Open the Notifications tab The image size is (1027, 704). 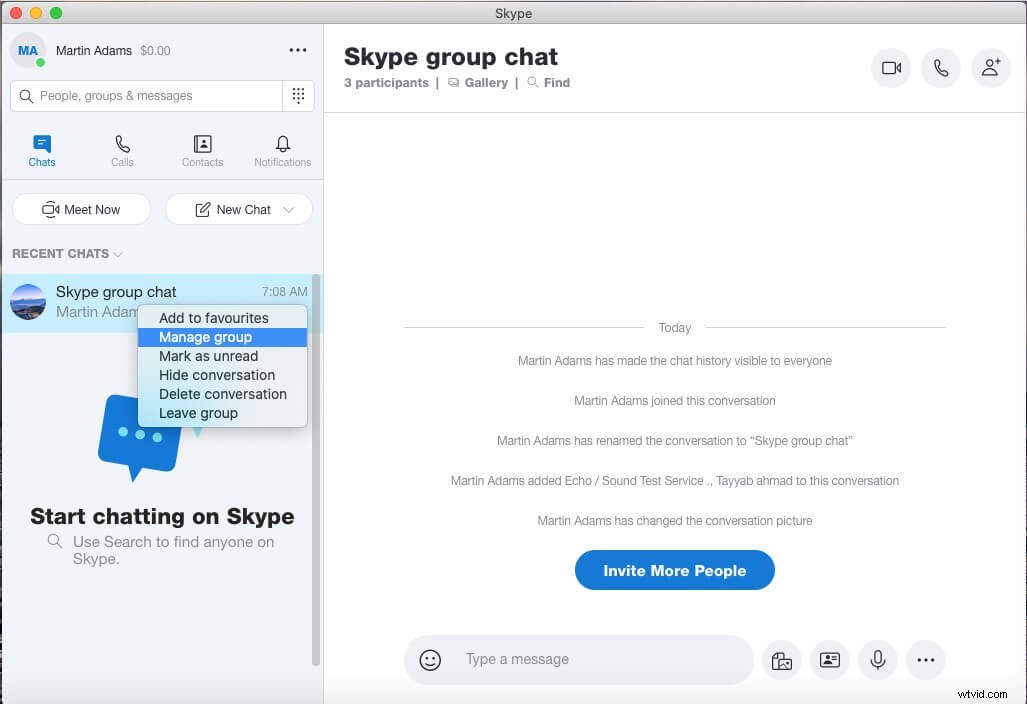[x=281, y=150]
